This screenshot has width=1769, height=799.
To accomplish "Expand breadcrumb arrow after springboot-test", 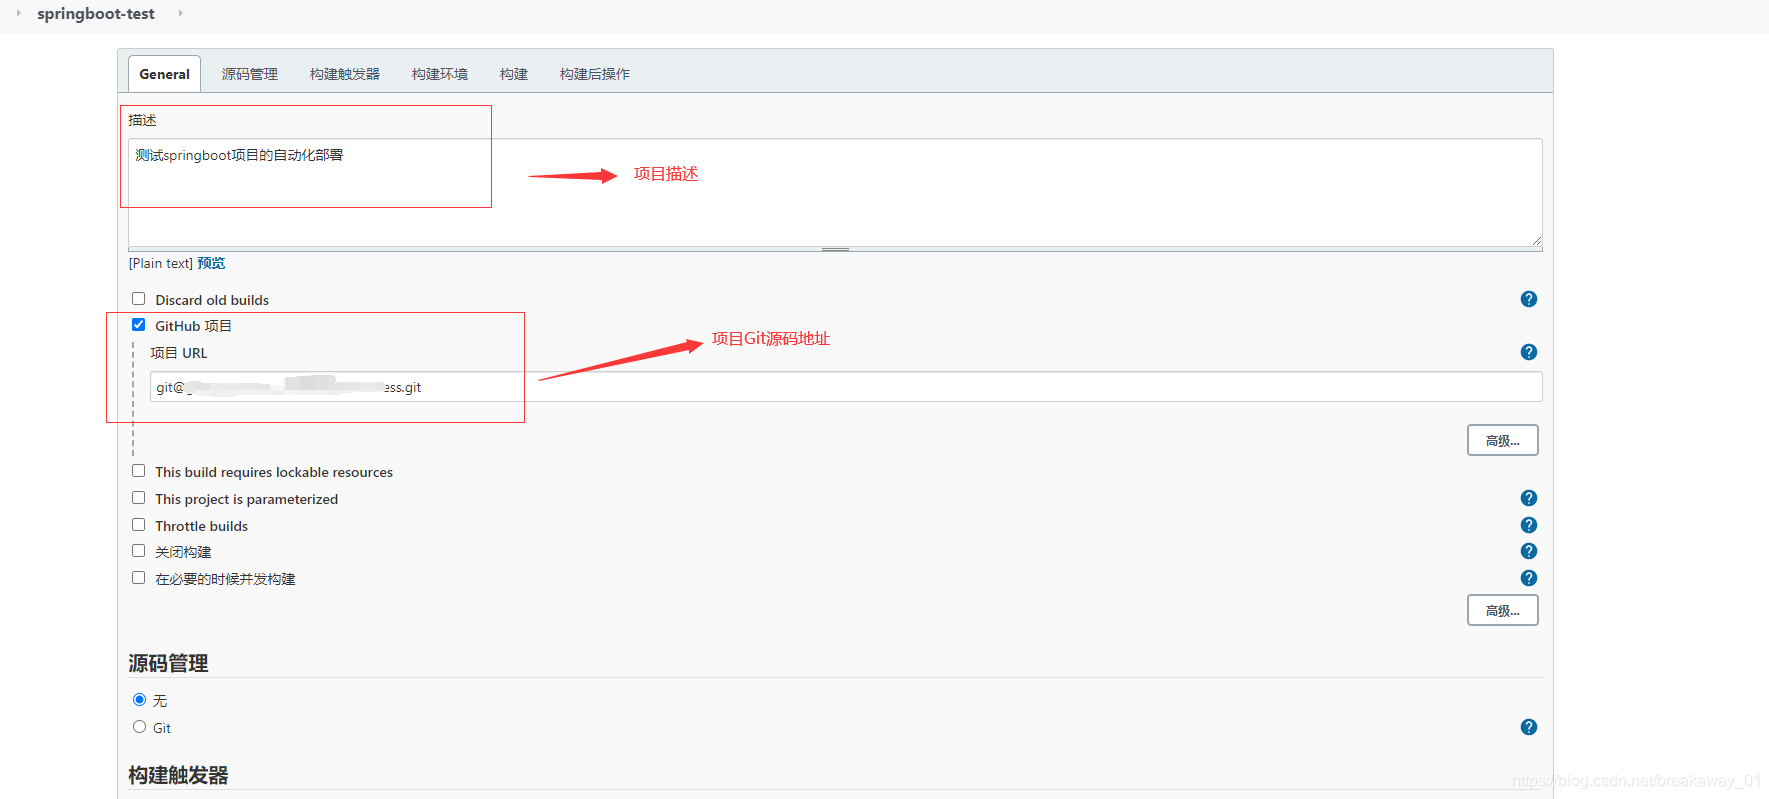I will 180,13.
